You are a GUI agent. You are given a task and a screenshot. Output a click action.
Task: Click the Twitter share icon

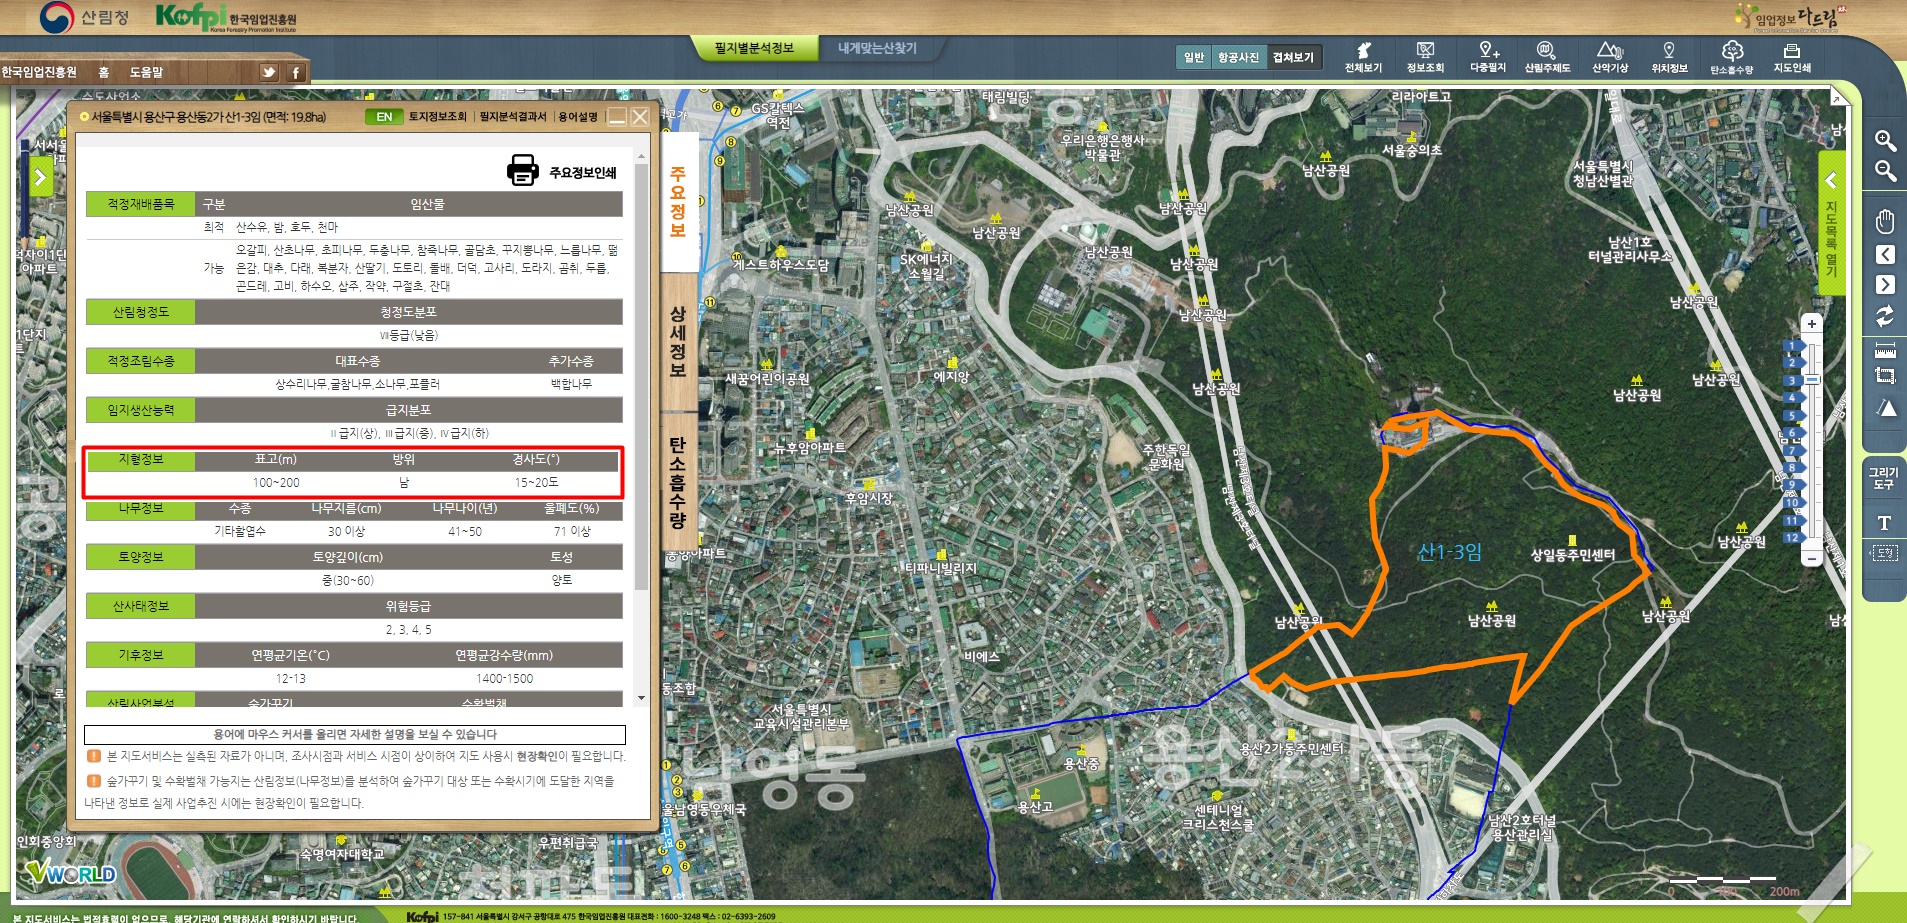click(x=268, y=72)
